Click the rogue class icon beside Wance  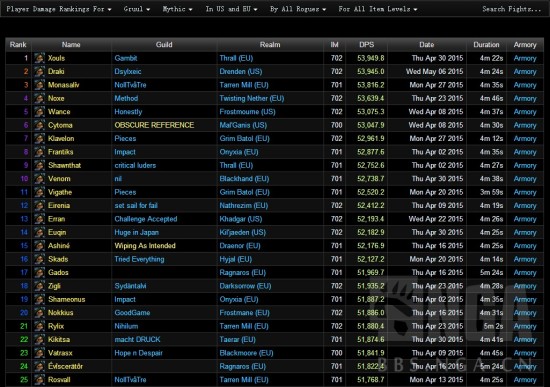tap(40, 112)
